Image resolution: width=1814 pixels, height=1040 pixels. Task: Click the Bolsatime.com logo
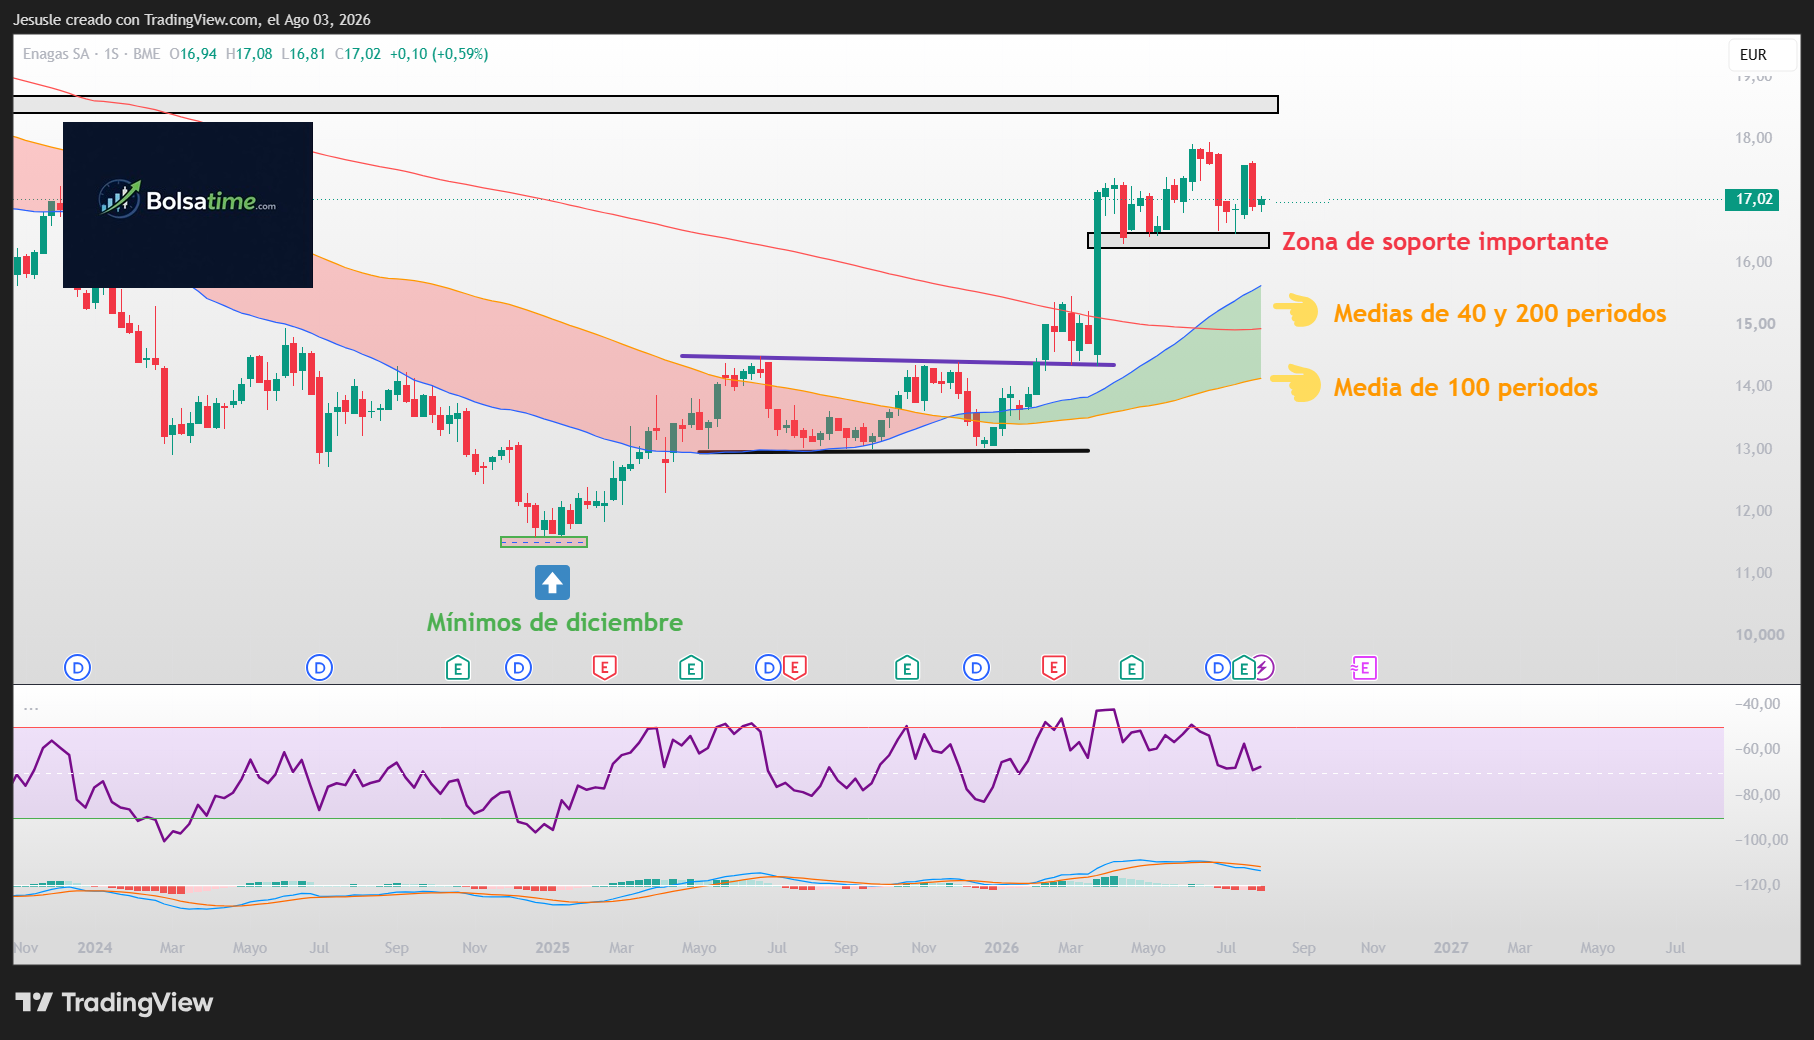point(188,205)
